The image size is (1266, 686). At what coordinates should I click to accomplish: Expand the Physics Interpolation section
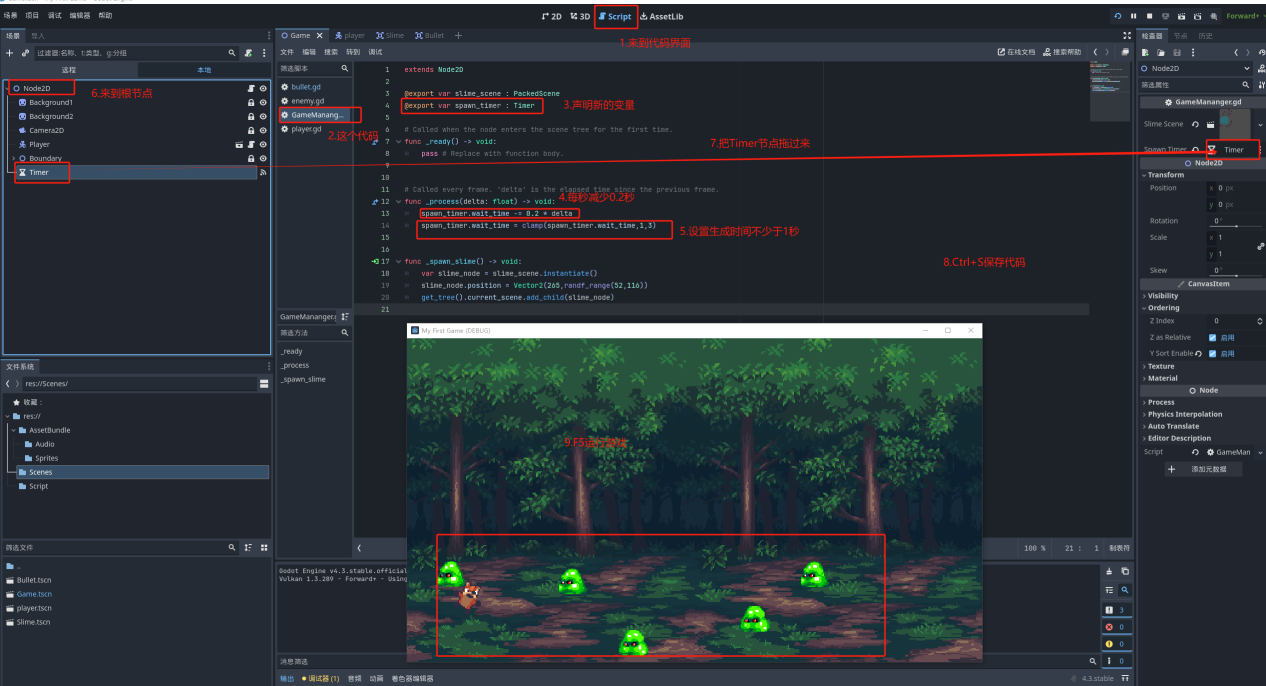[1185, 414]
